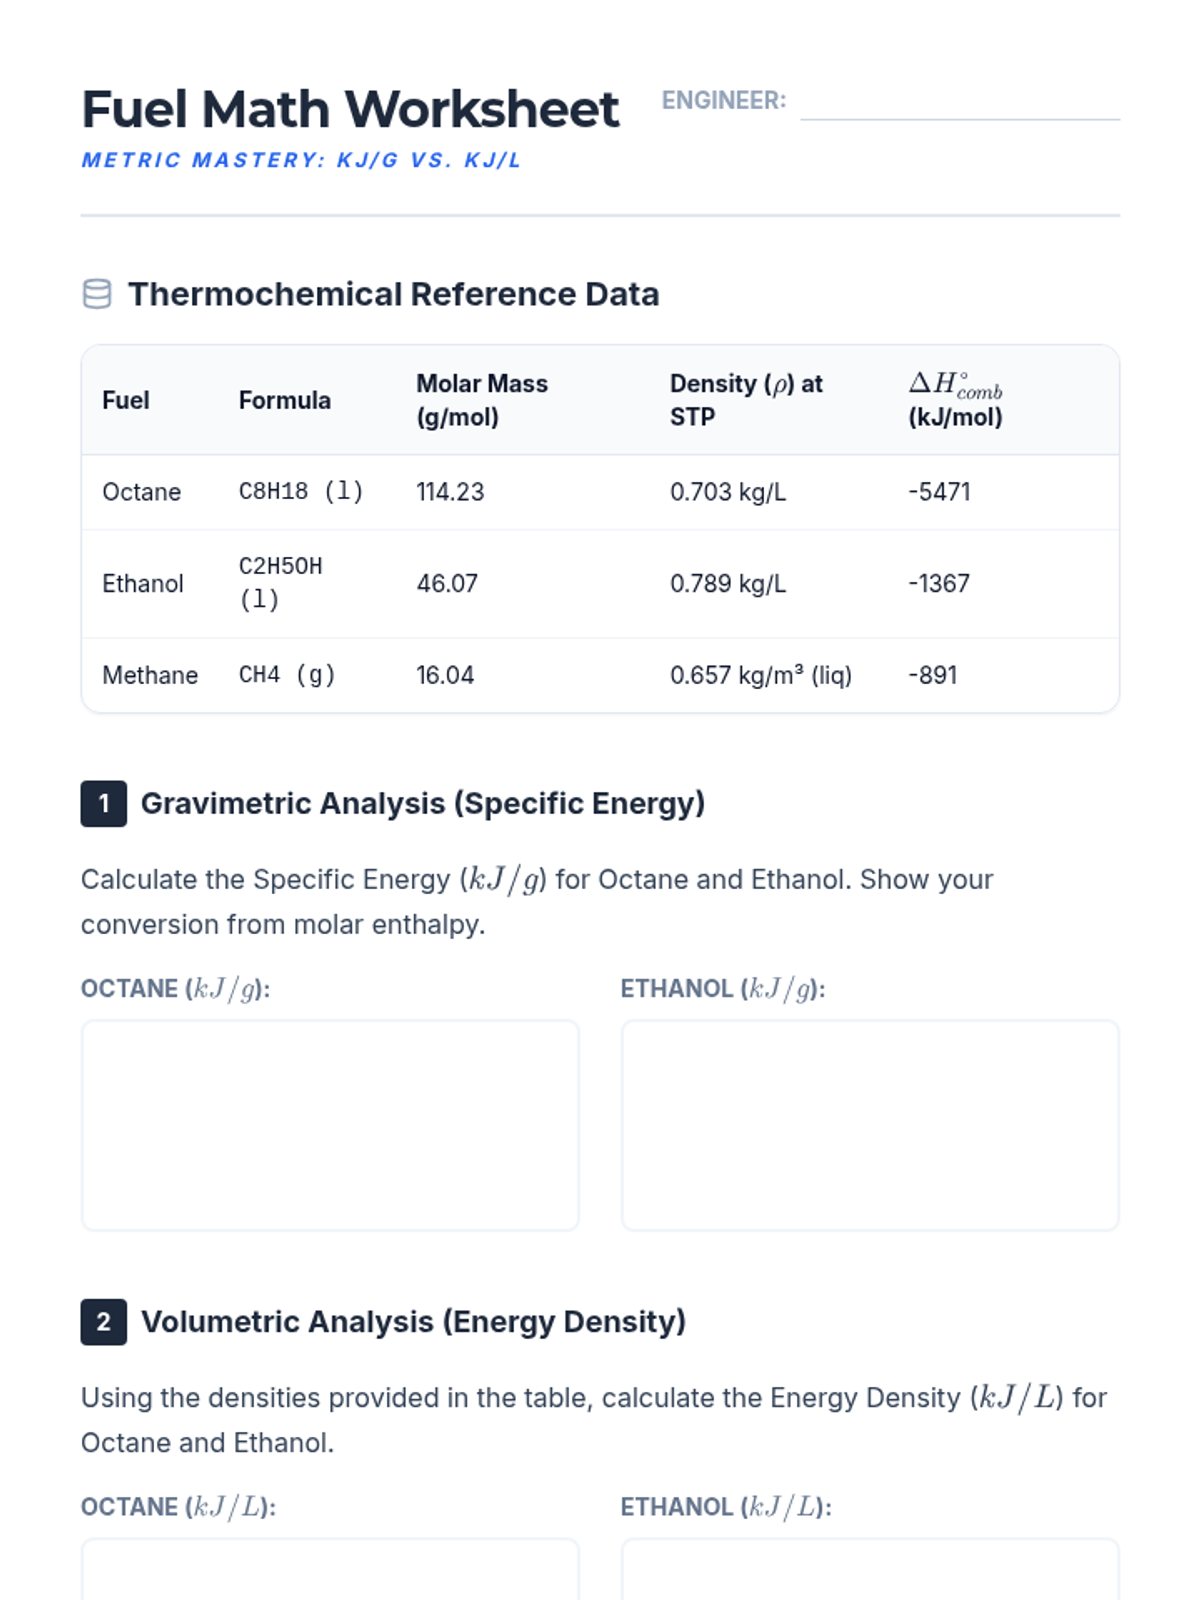This screenshot has height=1600, width=1200.
Task: Click the Fuel Math Worksheet title
Action: click(x=350, y=109)
